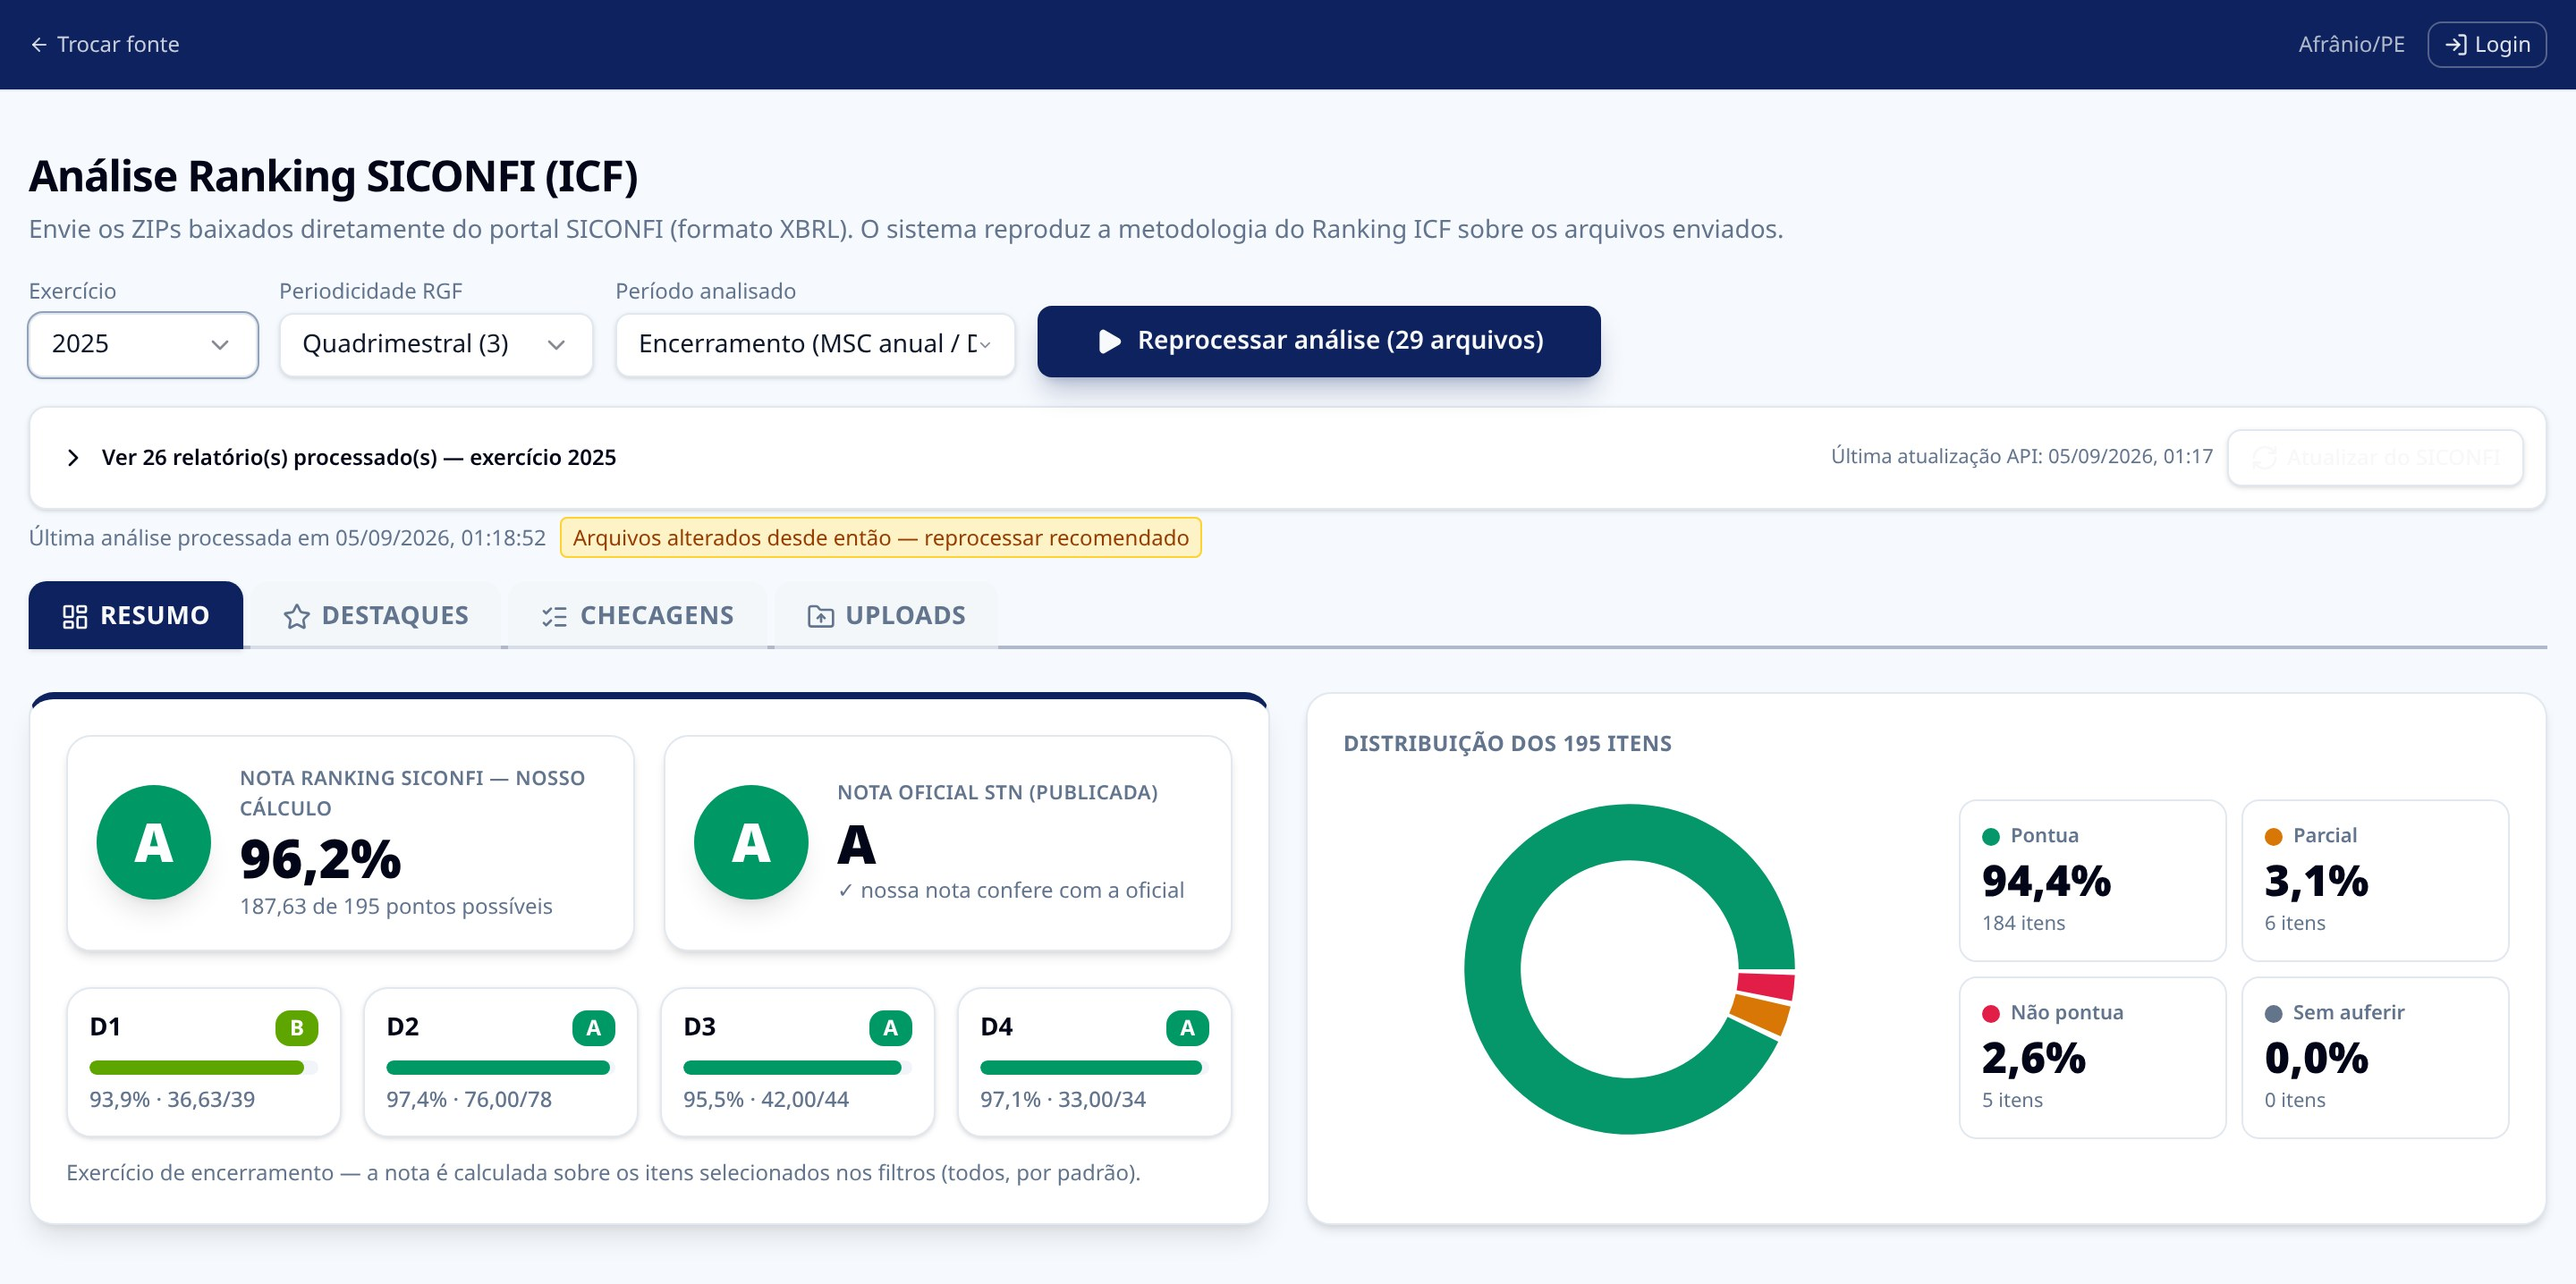The width and height of the screenshot is (2576, 1284).
Task: Click the gray Sem auferir legend dot
Action: (x=2273, y=1013)
